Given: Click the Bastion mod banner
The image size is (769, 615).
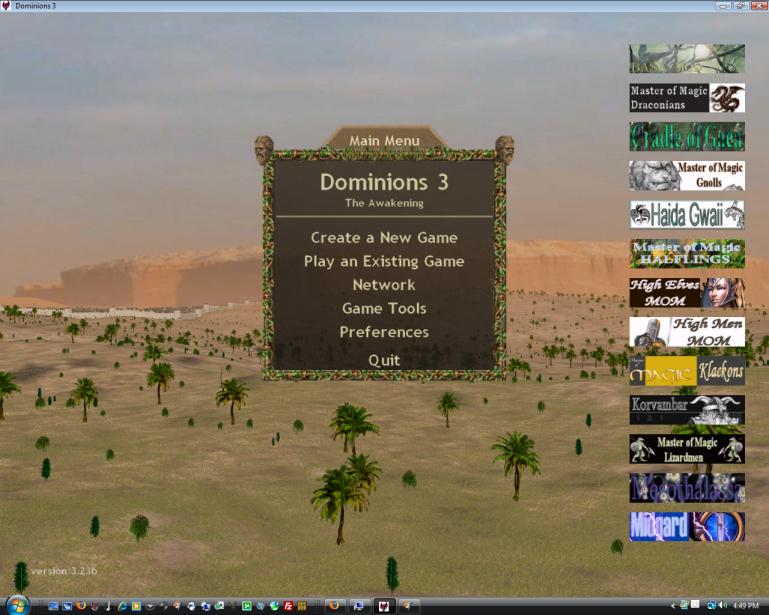Looking at the screenshot, I should [x=687, y=59].
